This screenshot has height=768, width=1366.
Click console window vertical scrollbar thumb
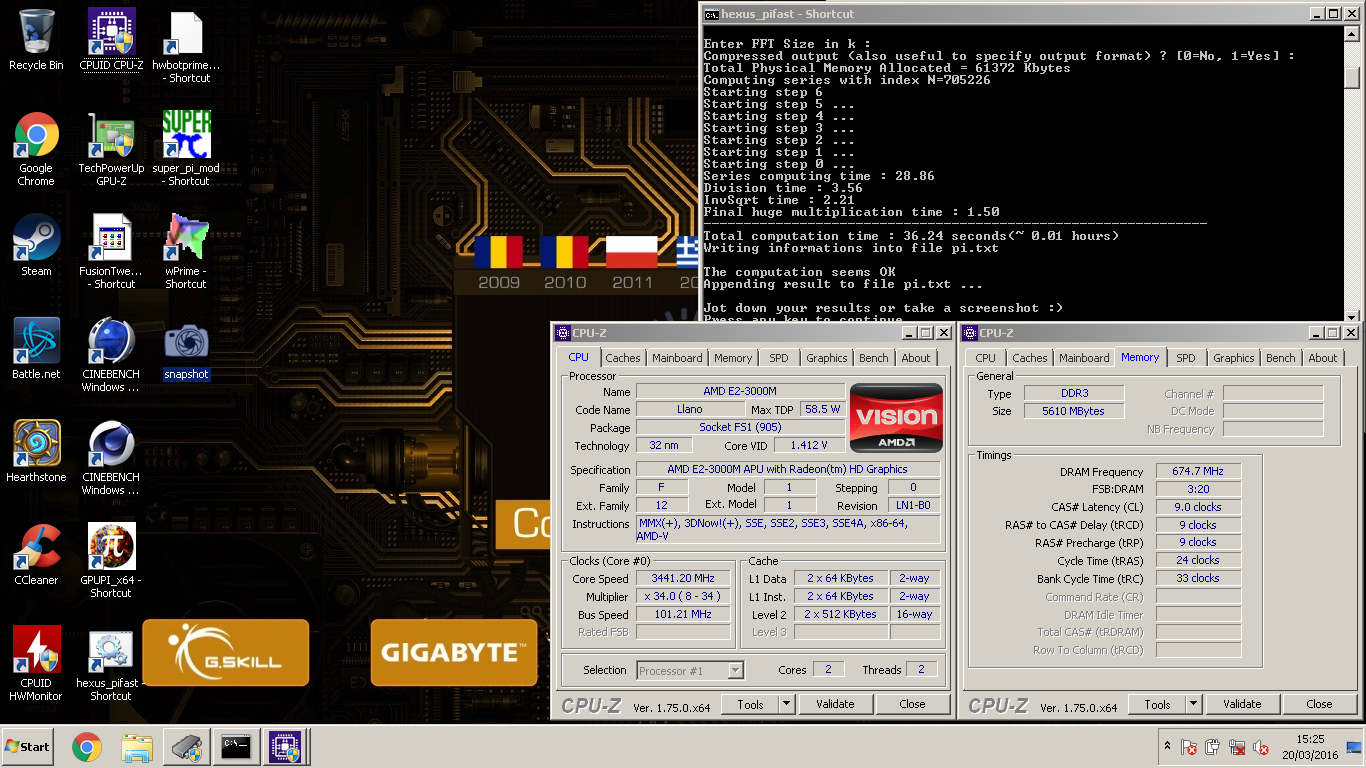pyautogui.click(x=1352, y=77)
